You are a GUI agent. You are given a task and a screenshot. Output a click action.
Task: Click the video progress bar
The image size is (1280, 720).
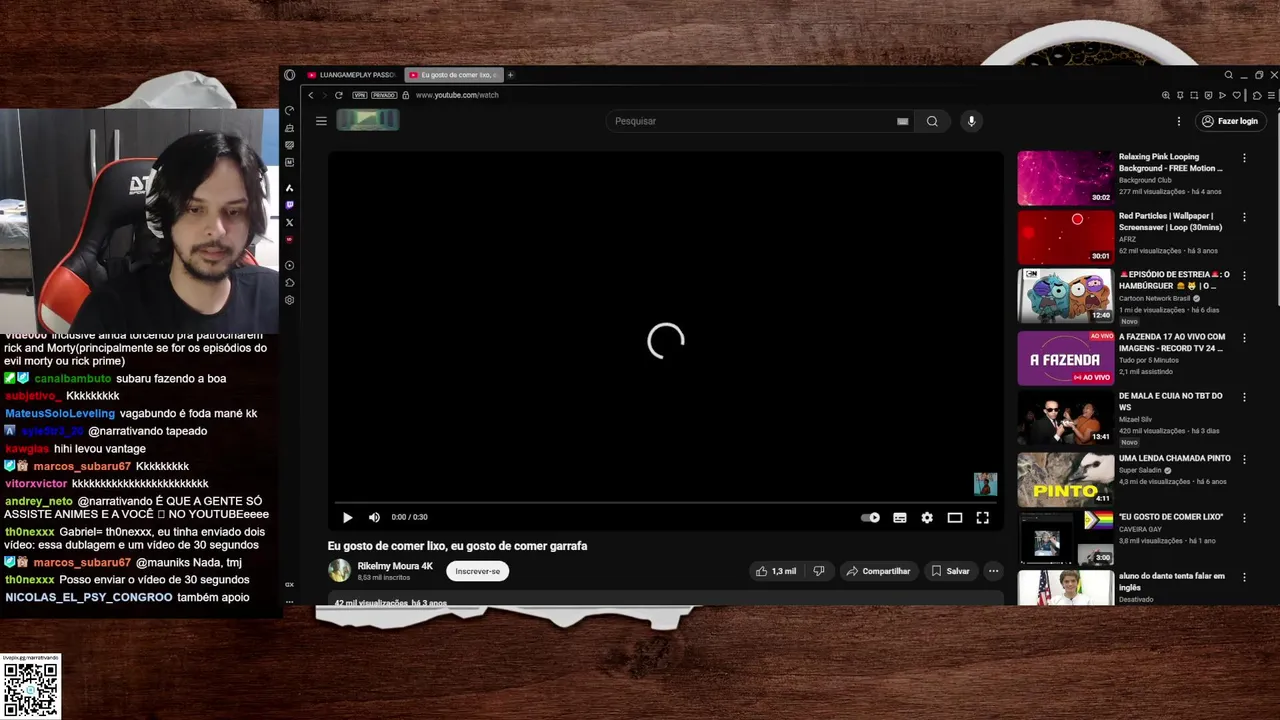coord(665,502)
